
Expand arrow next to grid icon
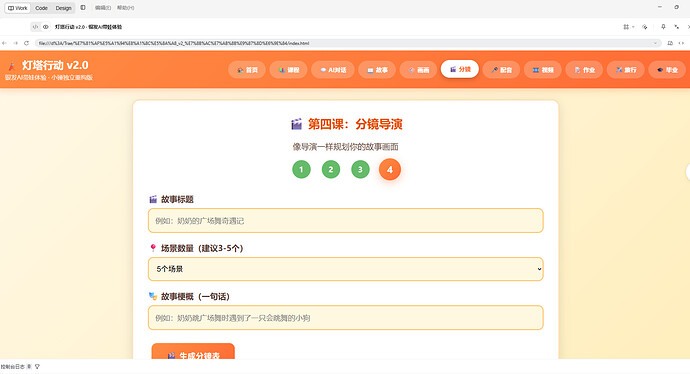pyautogui.click(x=633, y=27)
